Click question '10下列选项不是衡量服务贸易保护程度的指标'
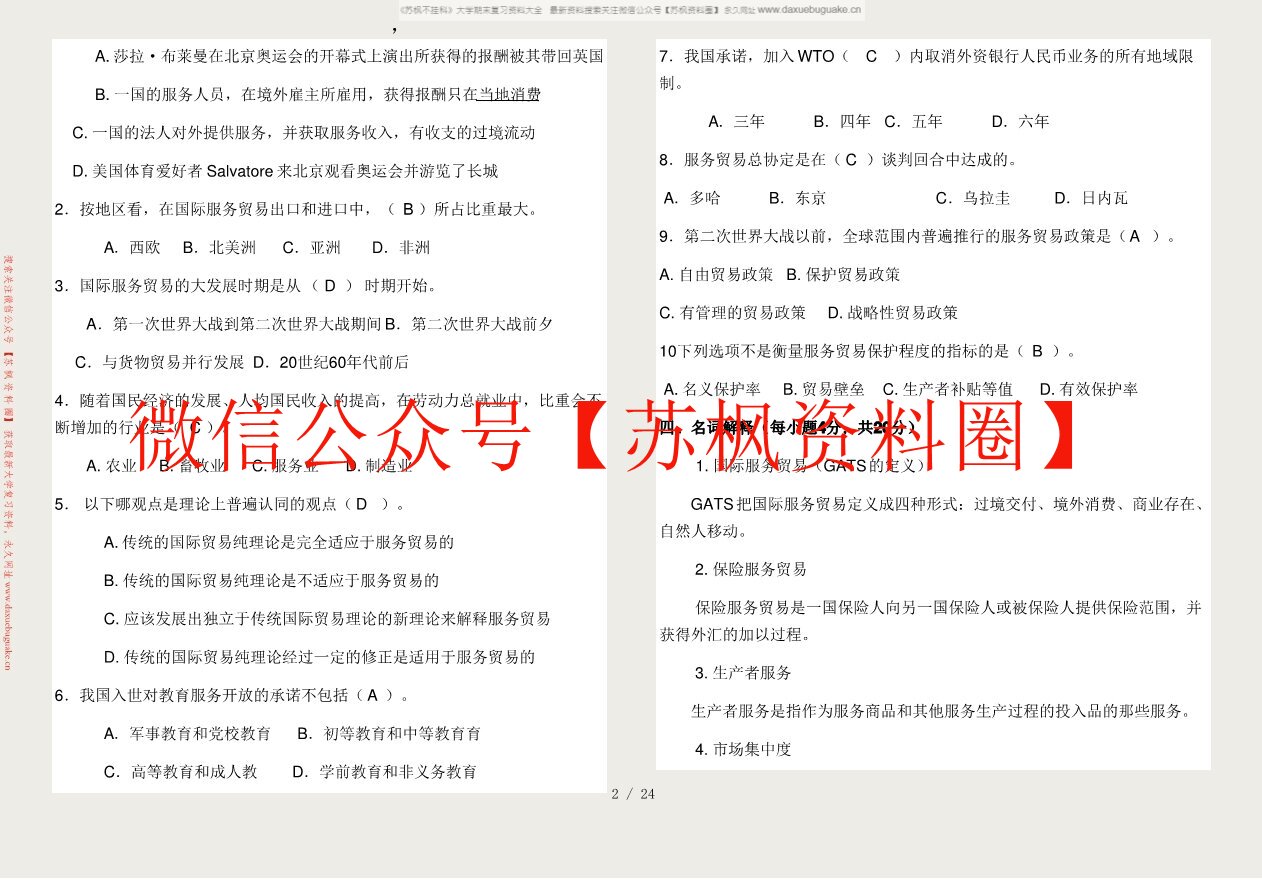Image resolution: width=1262 pixels, height=892 pixels. [x=868, y=351]
